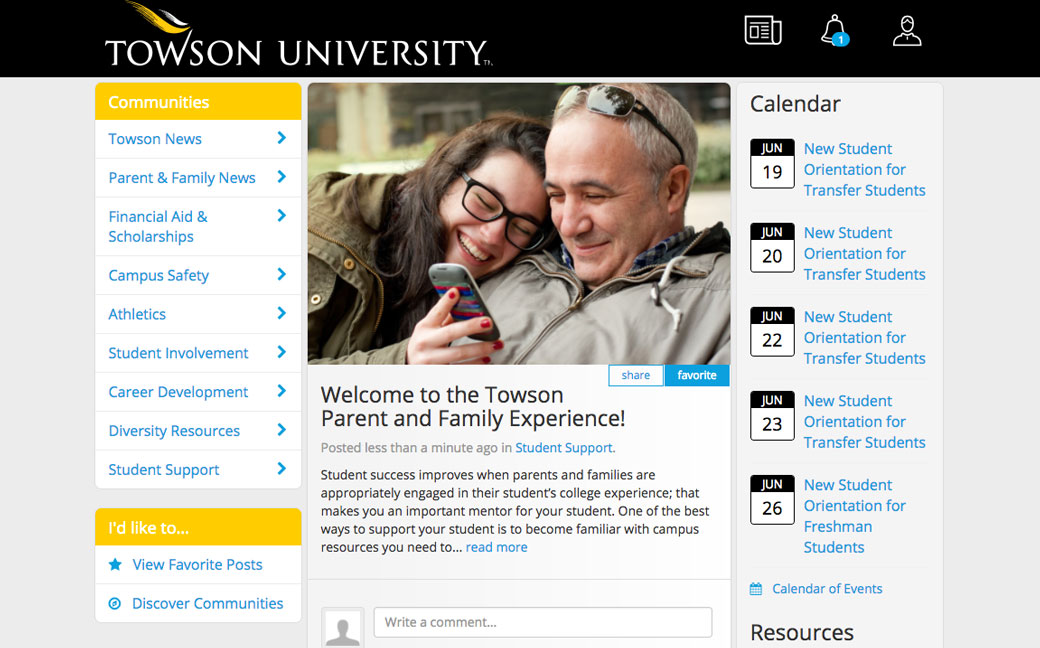Click the commenter avatar placeholder icon
The height and width of the screenshot is (648, 1040).
click(343, 628)
